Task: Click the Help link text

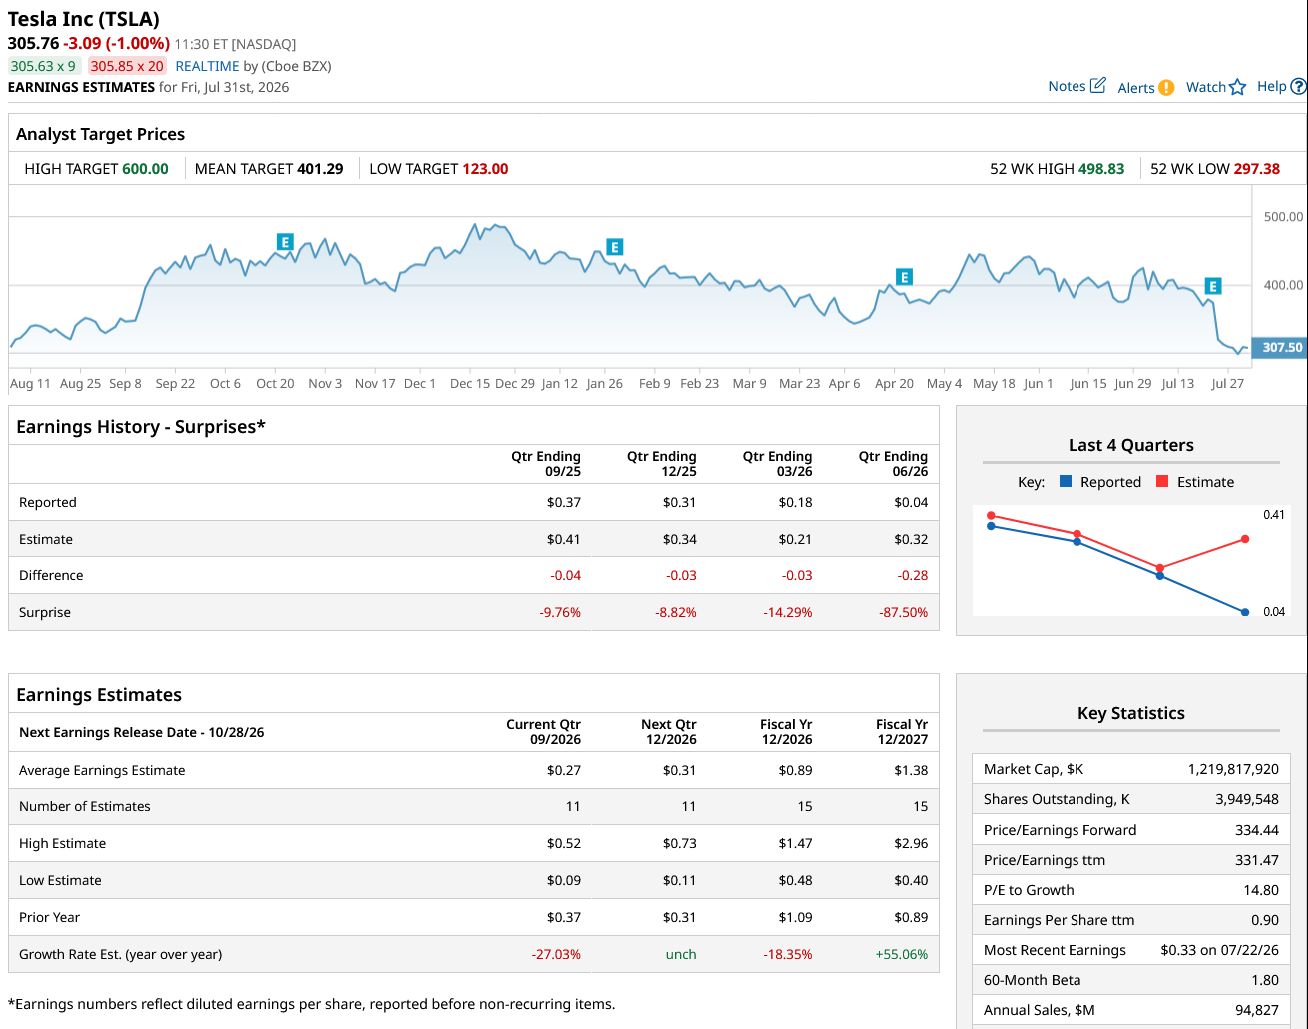Action: 1272,86
